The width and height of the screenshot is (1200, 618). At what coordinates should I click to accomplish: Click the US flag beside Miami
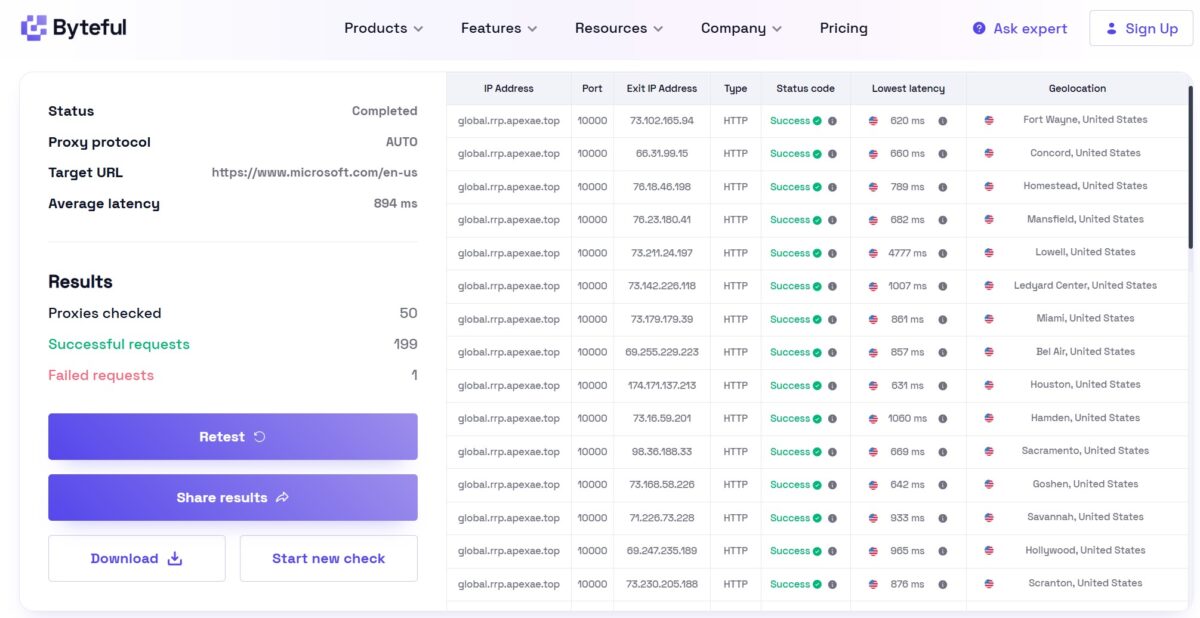click(x=989, y=319)
